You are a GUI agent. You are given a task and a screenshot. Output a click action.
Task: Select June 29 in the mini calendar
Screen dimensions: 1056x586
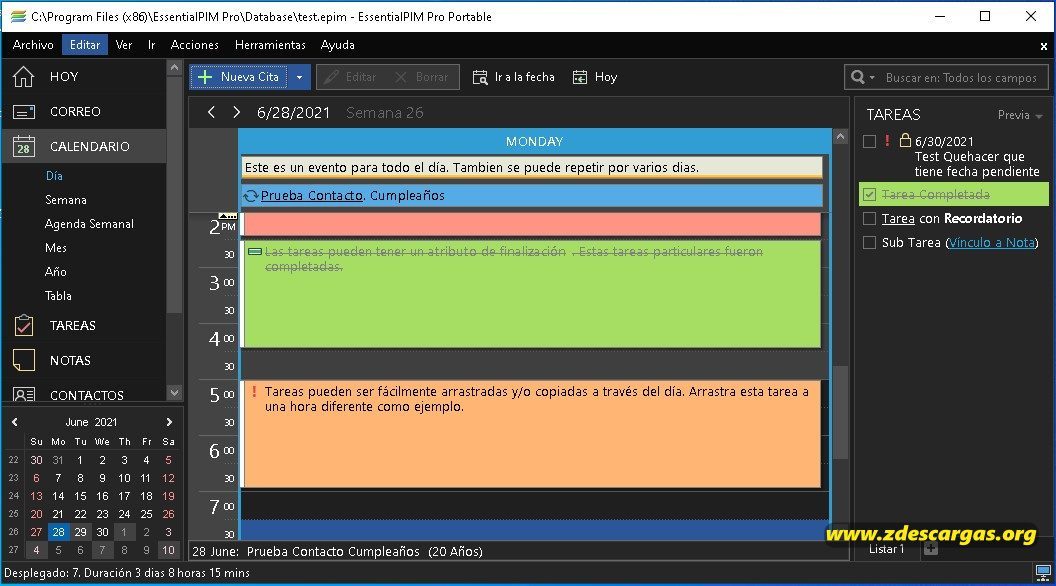(x=80, y=532)
